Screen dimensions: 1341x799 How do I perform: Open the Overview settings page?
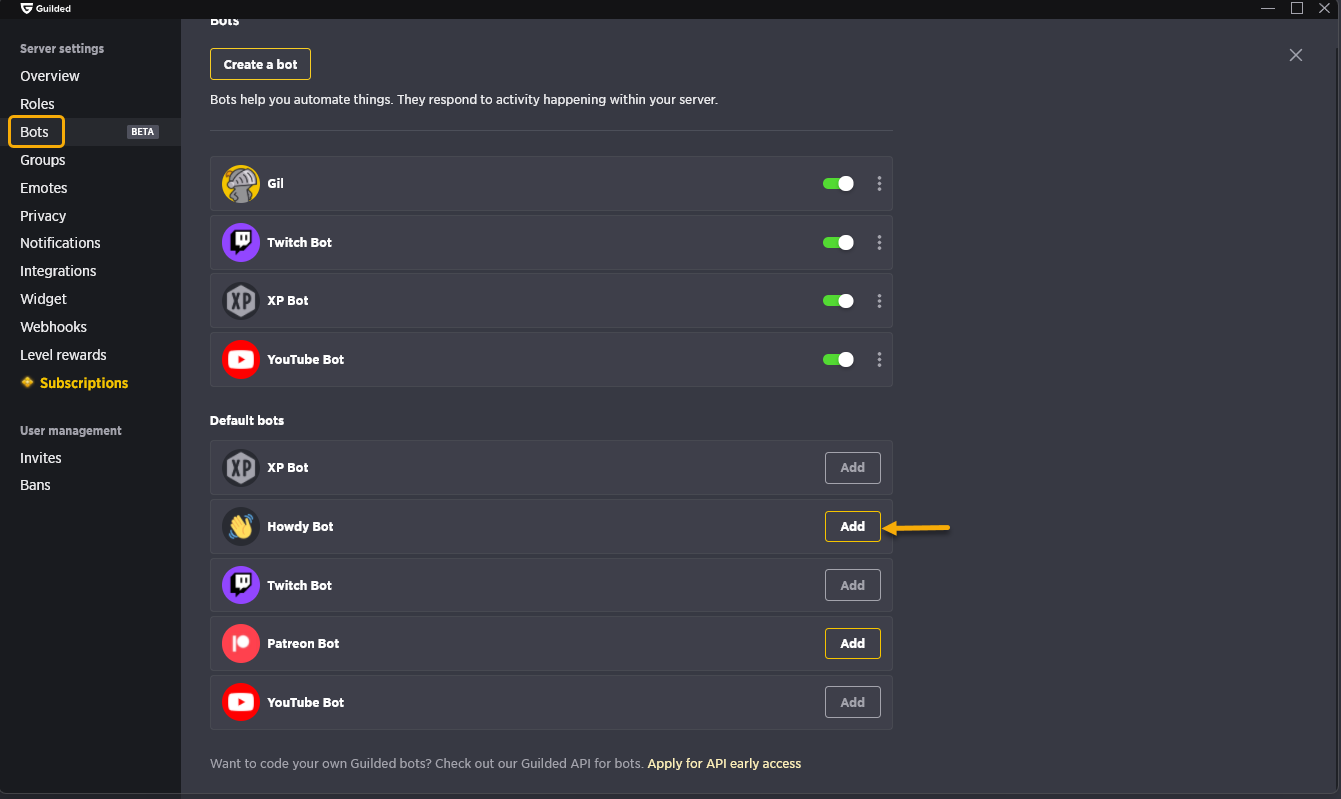click(50, 76)
